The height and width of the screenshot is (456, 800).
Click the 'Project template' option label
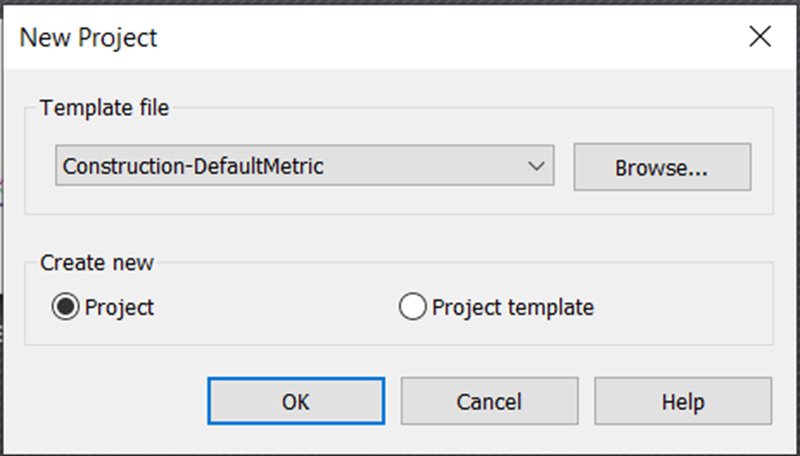513,308
